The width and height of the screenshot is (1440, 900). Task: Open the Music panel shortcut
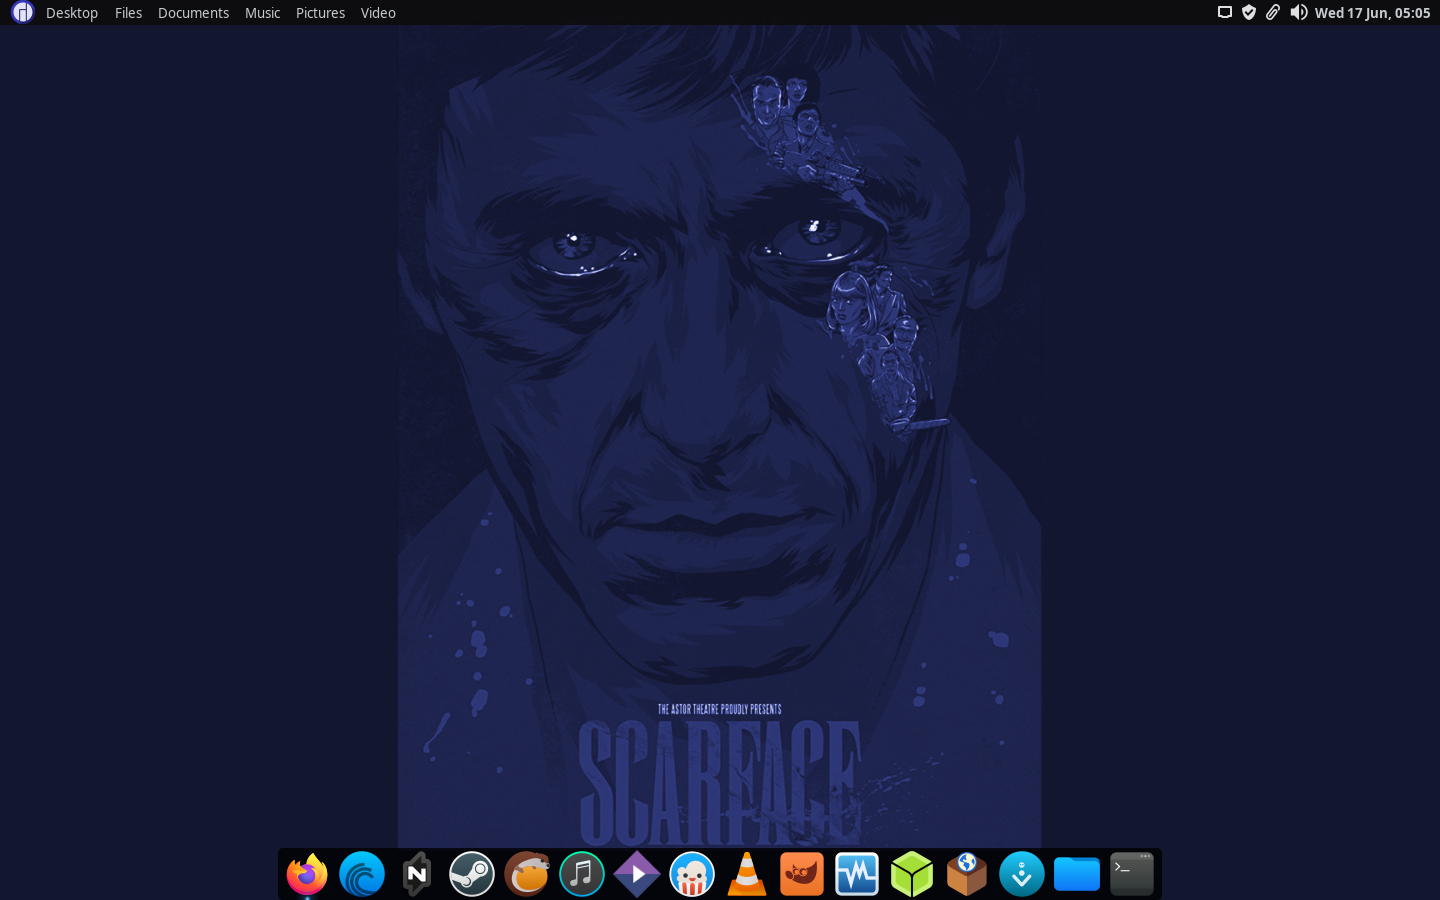(262, 13)
